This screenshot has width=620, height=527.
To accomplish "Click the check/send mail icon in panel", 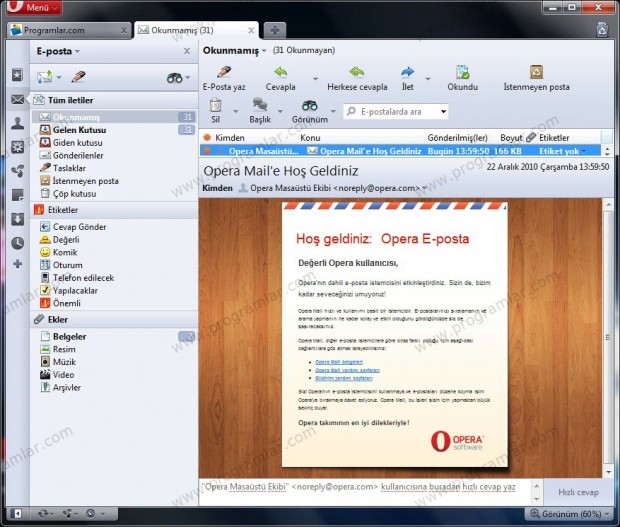I will [44, 77].
